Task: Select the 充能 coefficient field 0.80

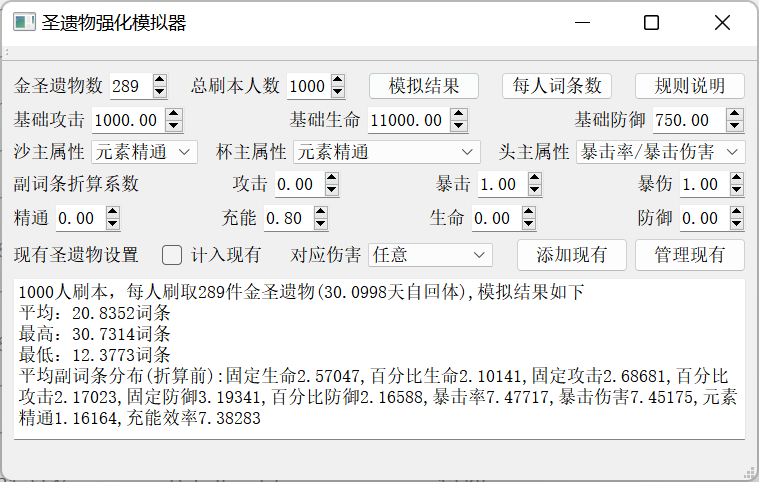Action: click(x=288, y=218)
